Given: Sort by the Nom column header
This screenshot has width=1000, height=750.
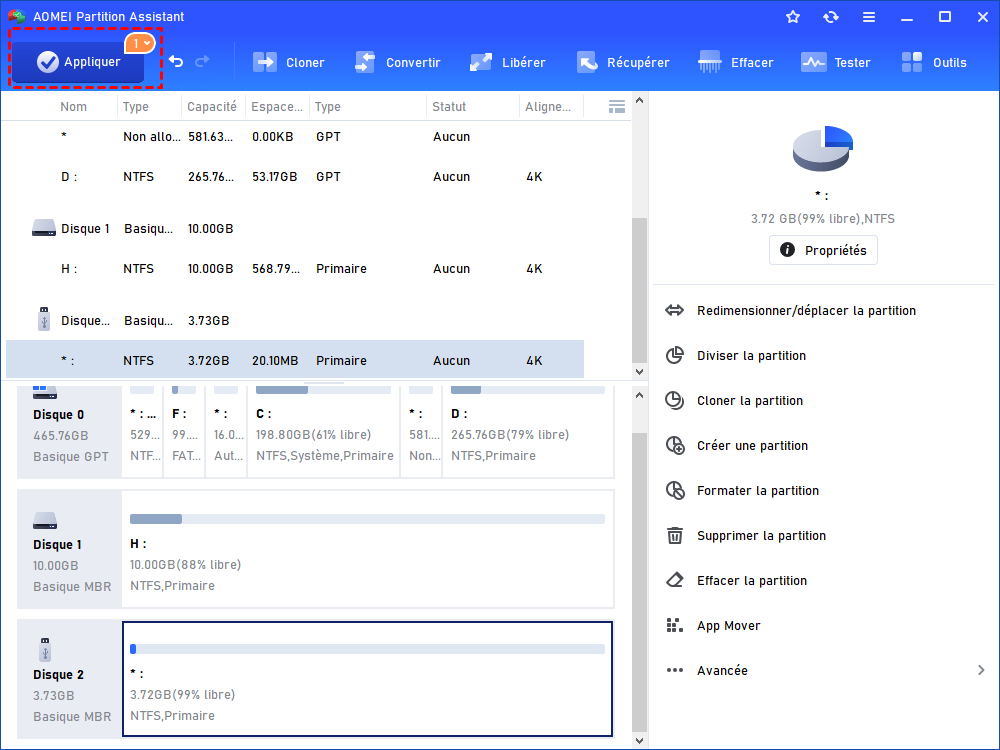Looking at the screenshot, I should pyautogui.click(x=73, y=107).
